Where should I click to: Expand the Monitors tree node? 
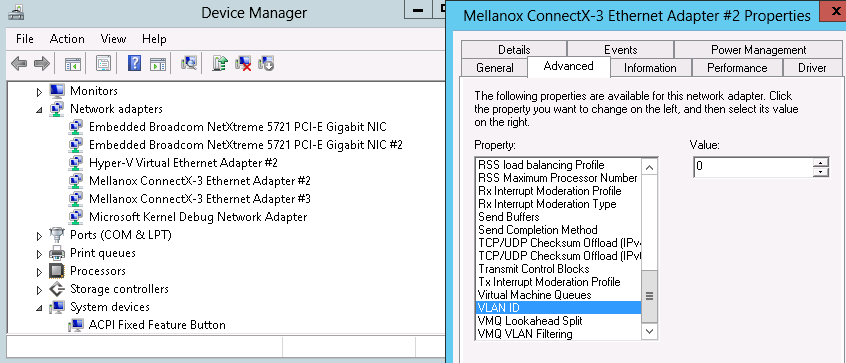tap(39, 92)
